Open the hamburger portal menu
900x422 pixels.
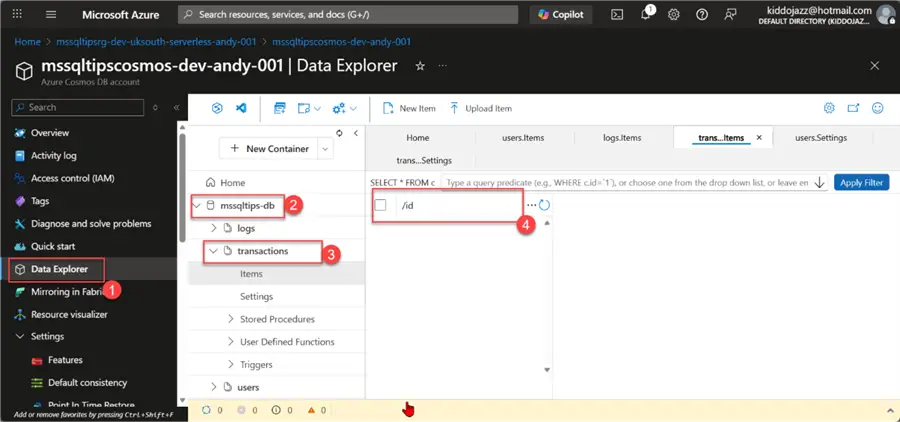click(51, 14)
